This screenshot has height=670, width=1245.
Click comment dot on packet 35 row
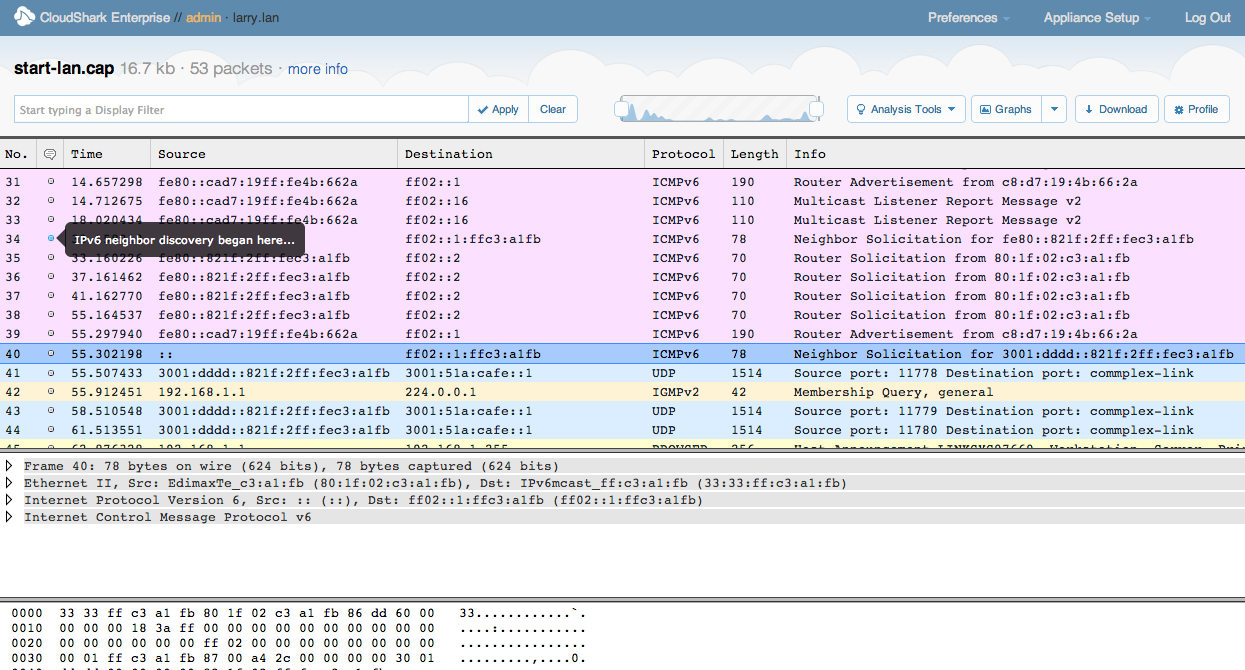[51, 258]
